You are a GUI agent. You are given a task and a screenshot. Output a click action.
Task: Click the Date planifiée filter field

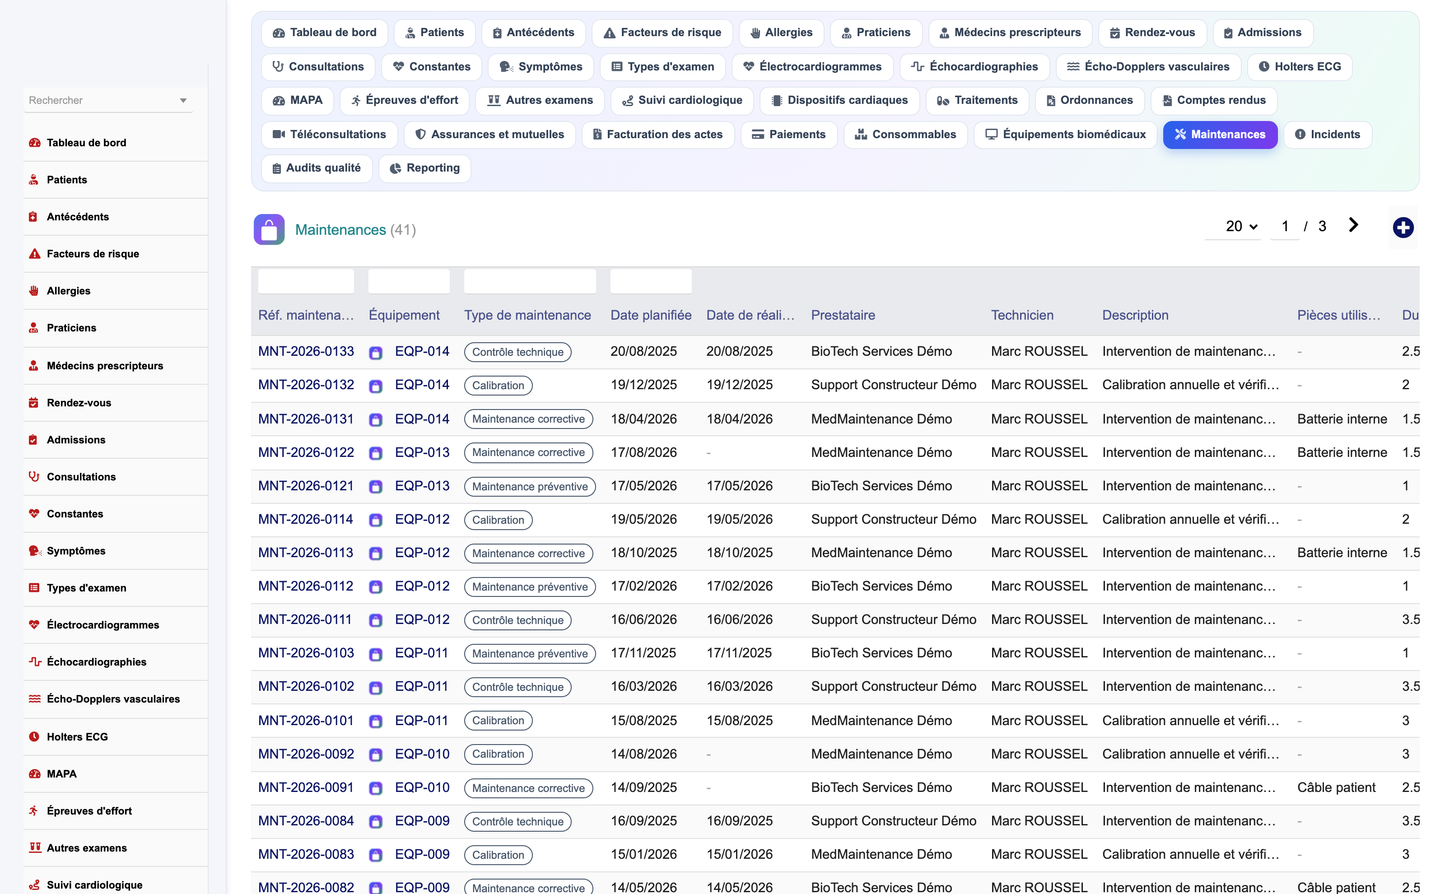click(x=651, y=281)
